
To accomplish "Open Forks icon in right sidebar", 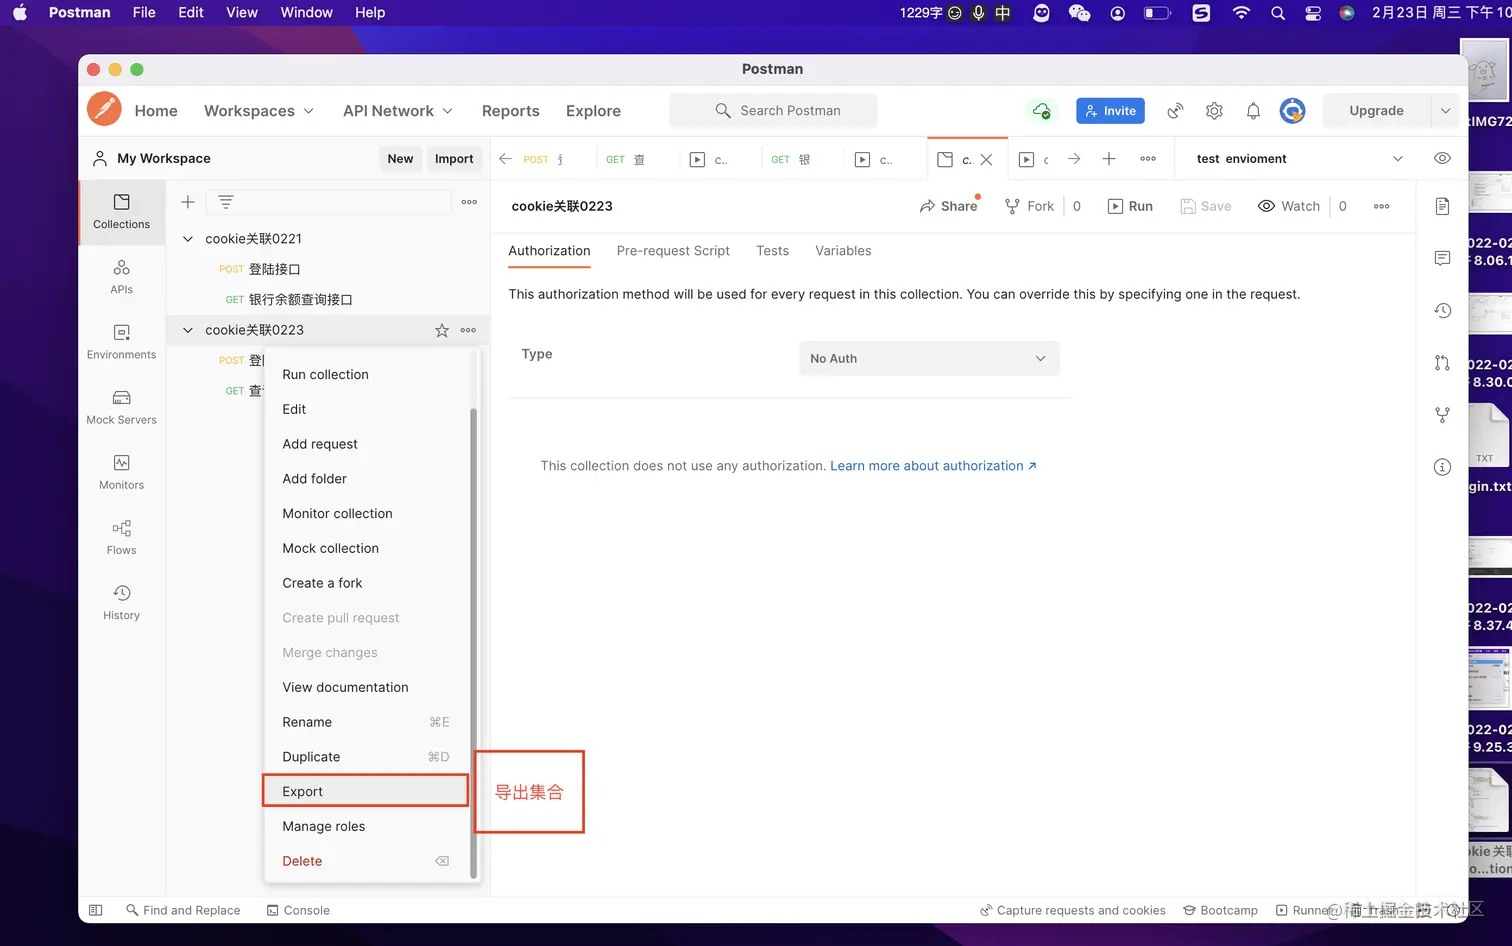I will [1442, 414].
